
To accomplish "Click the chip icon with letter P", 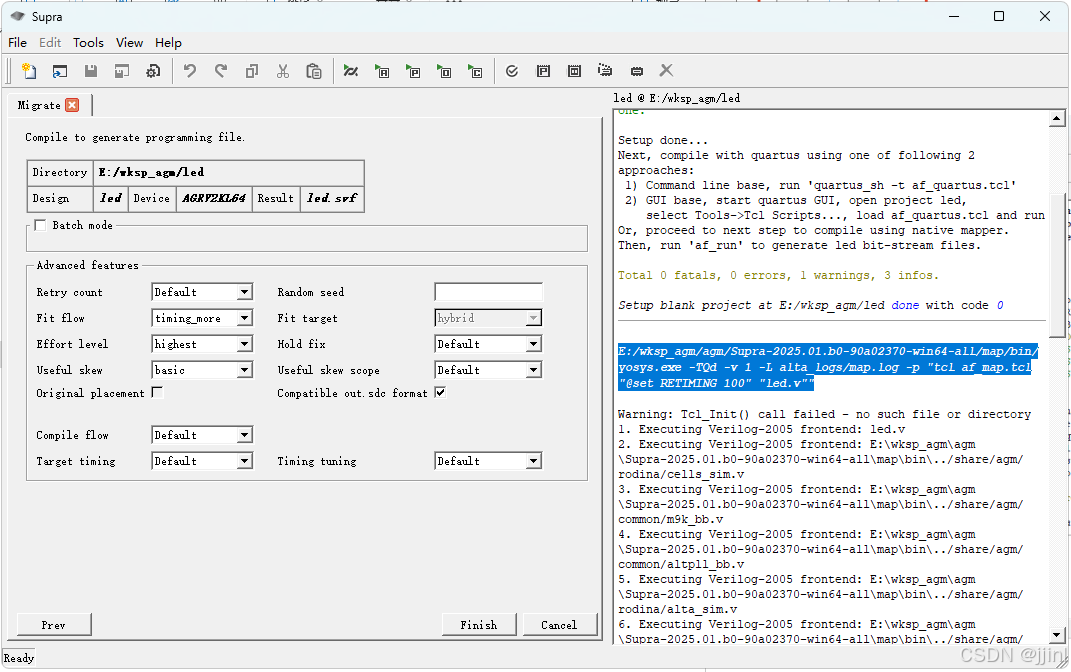I will pos(543,70).
